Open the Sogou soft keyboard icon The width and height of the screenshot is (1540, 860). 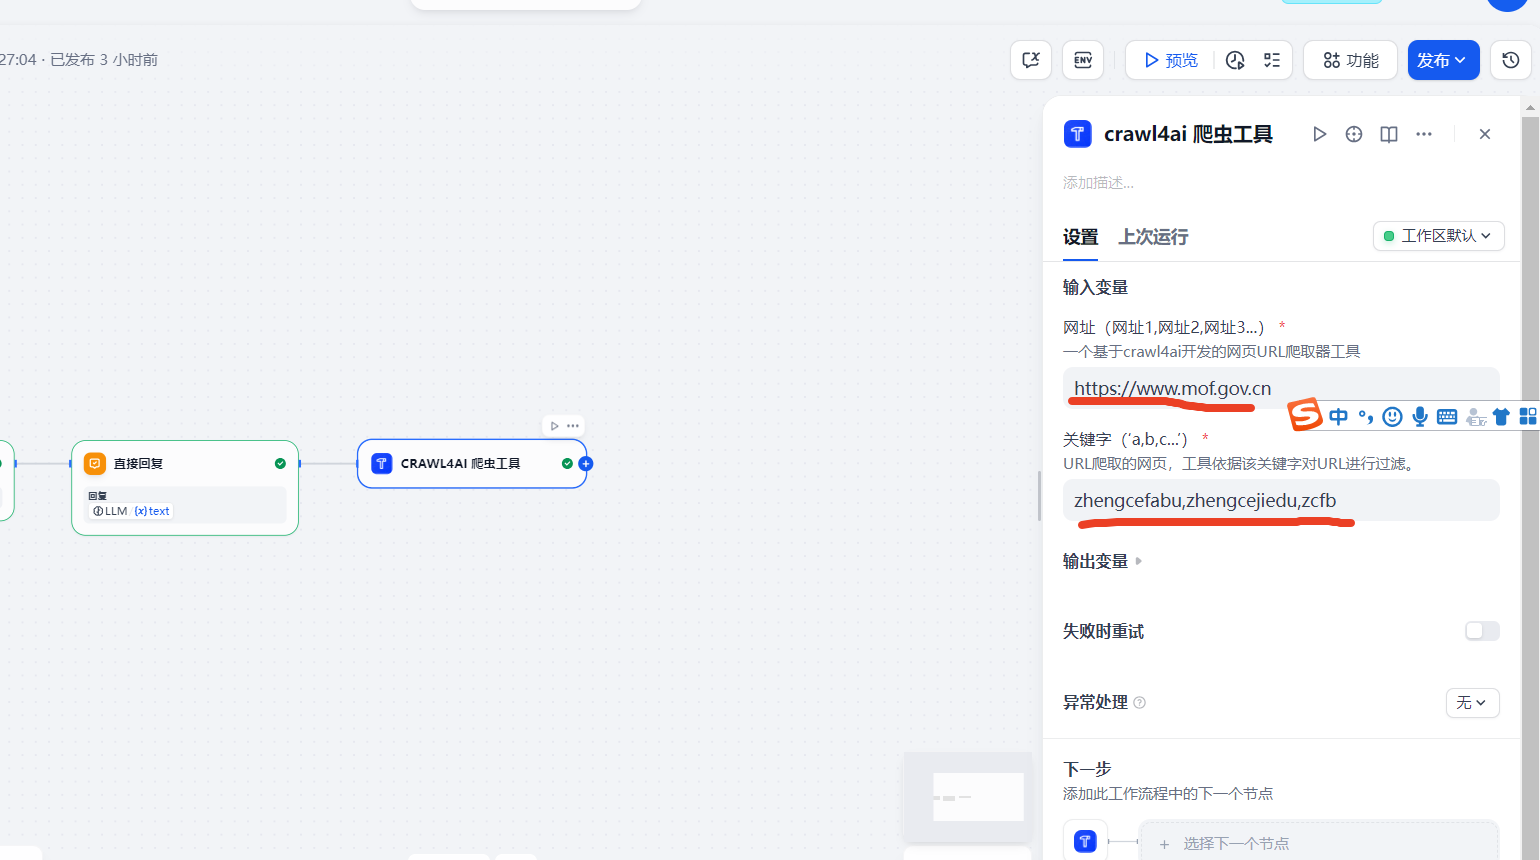(x=1447, y=417)
